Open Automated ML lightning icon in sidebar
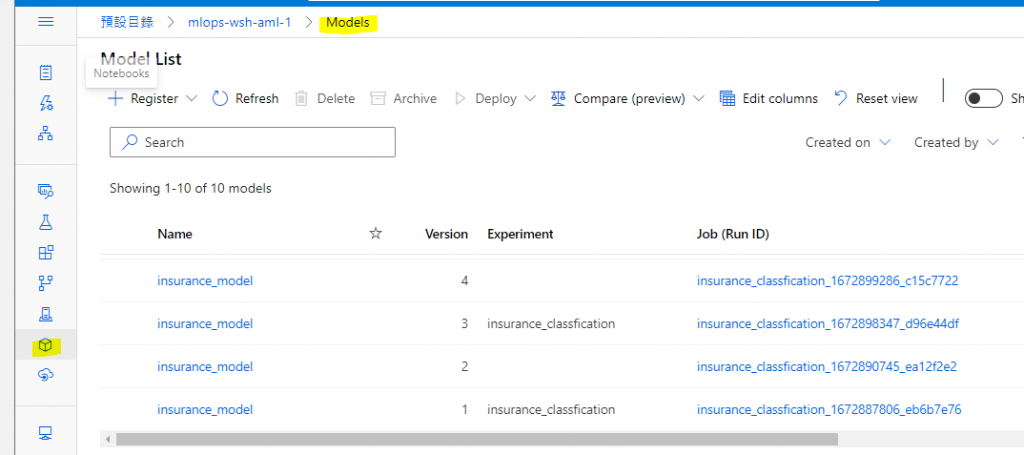Viewport: 1024px width, 455px height. tap(45, 102)
